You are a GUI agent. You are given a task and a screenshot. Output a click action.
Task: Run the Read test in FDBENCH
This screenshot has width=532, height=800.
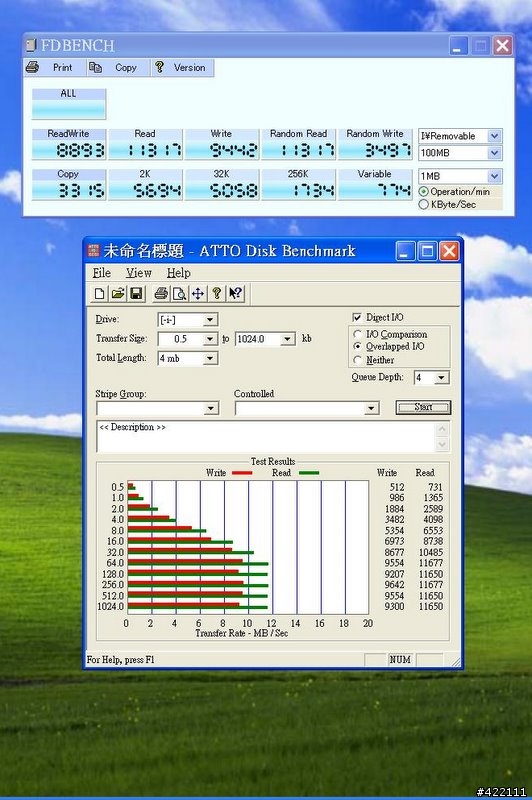click(145, 144)
